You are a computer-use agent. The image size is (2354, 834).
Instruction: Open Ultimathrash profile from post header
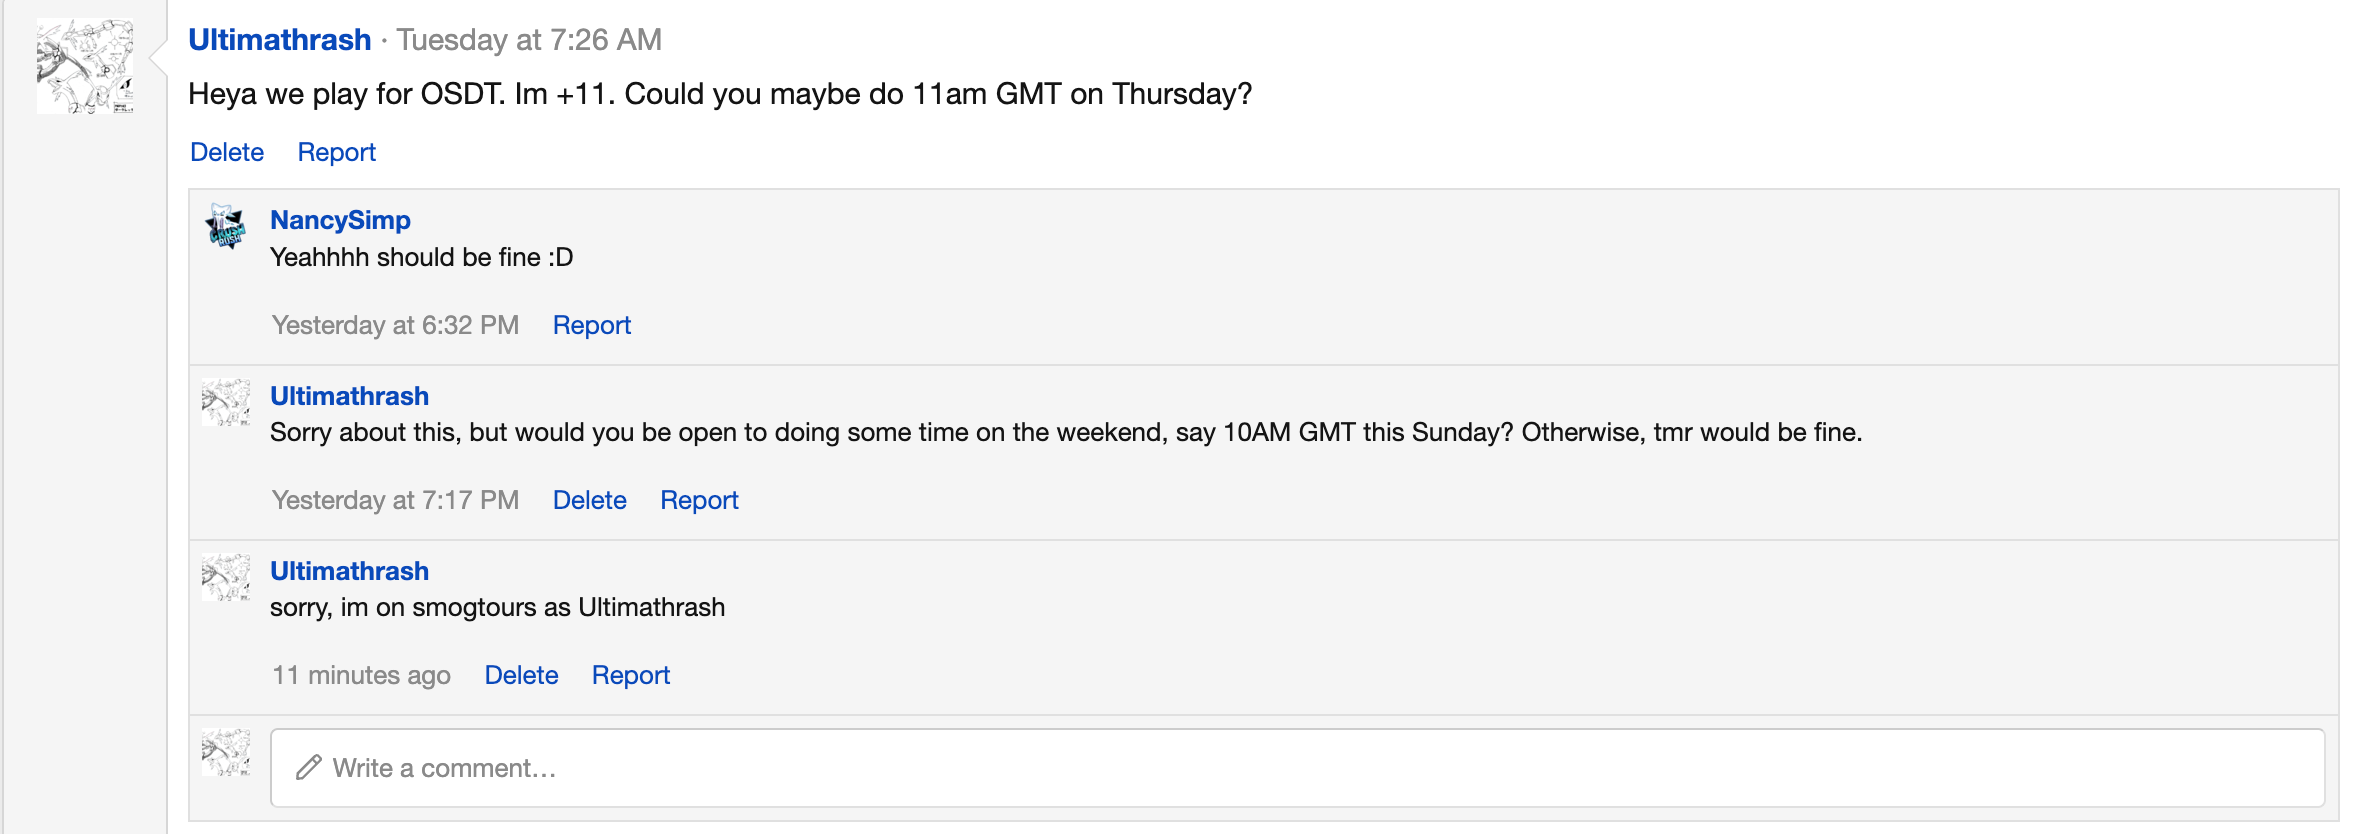coord(280,40)
